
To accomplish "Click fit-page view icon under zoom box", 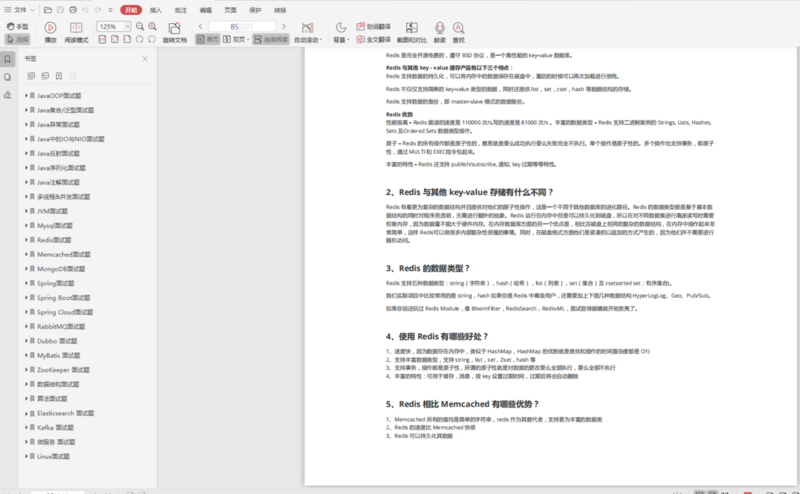I will [x=115, y=39].
